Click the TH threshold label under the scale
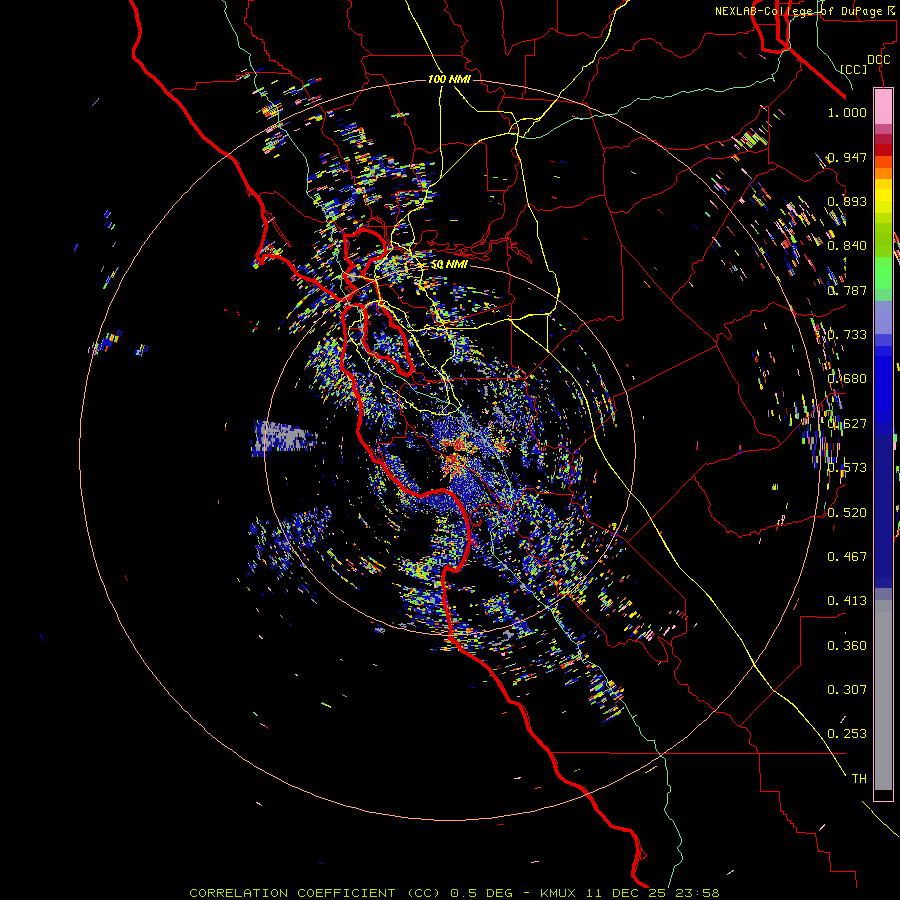The image size is (900, 900). 859,778
